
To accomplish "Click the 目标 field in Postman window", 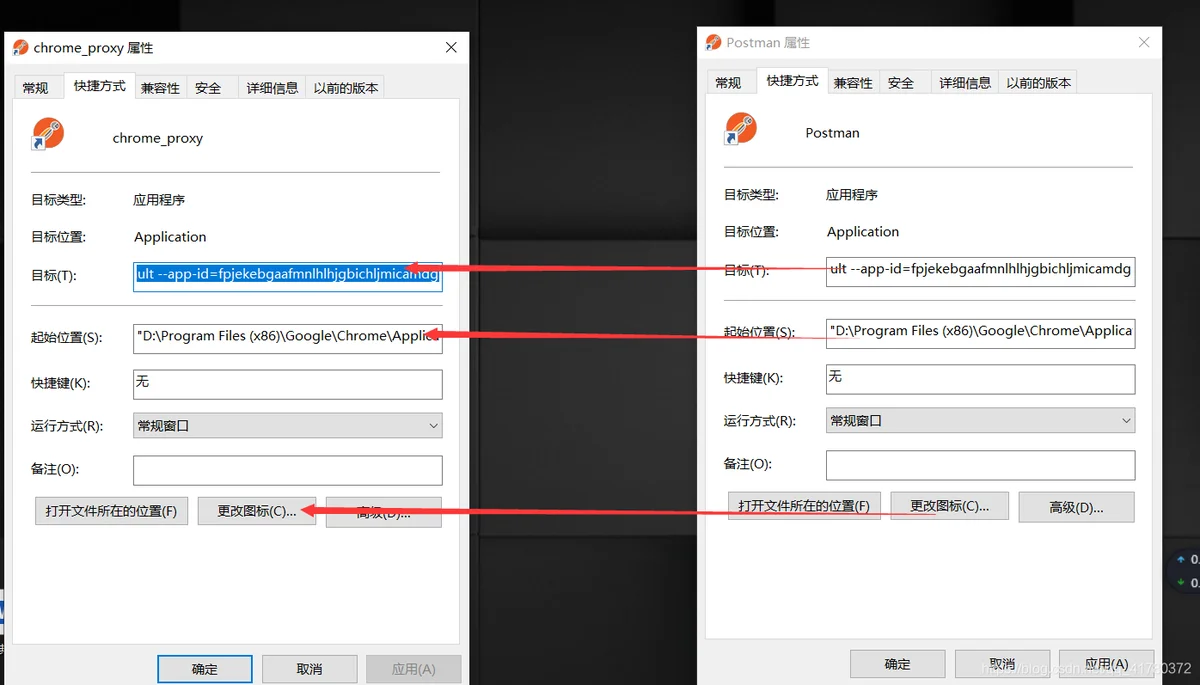I will pos(981,270).
